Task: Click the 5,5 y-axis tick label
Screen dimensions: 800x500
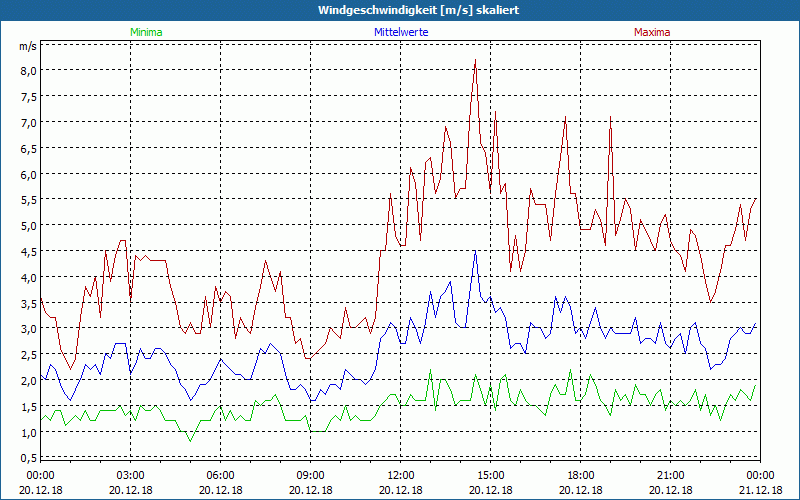Action: tap(29, 201)
